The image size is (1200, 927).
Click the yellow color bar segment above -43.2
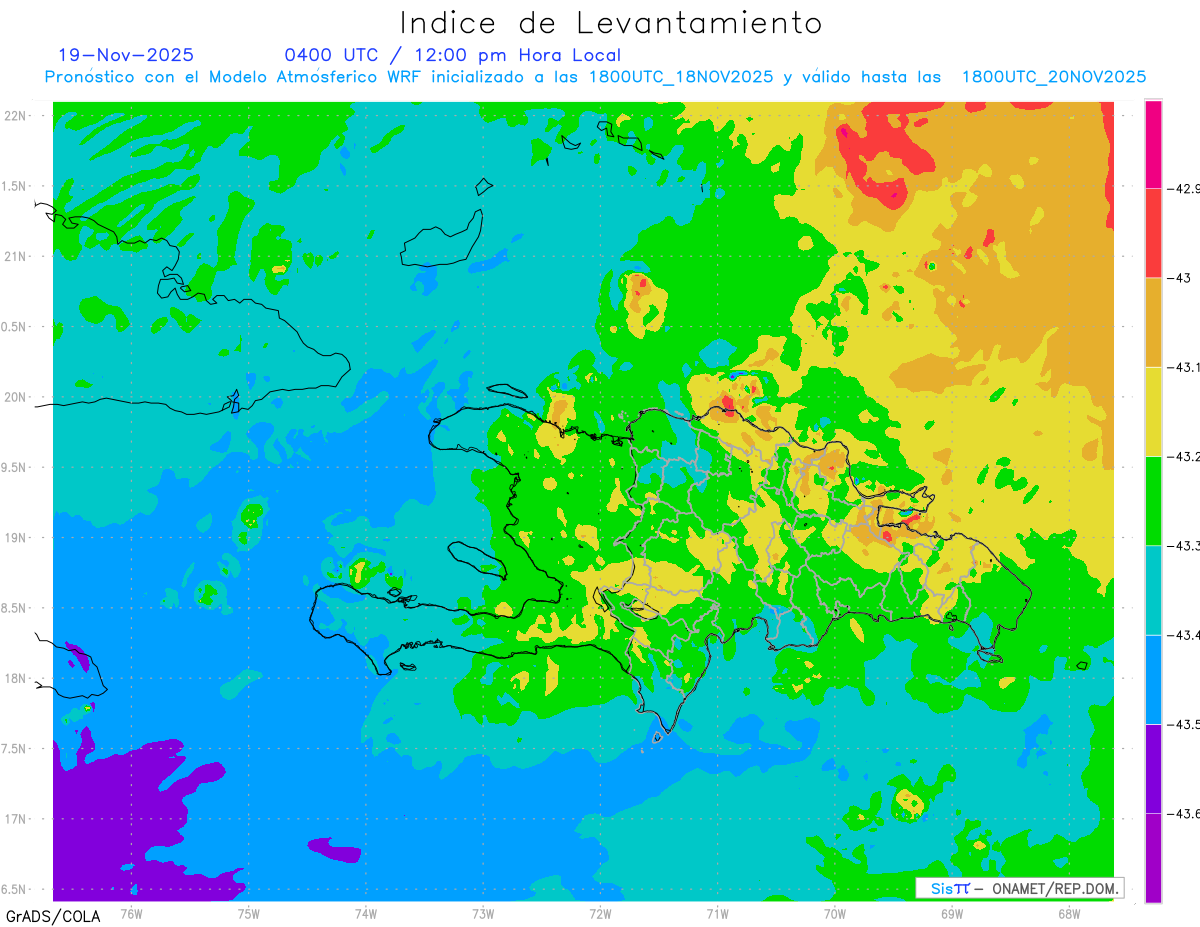1153,412
